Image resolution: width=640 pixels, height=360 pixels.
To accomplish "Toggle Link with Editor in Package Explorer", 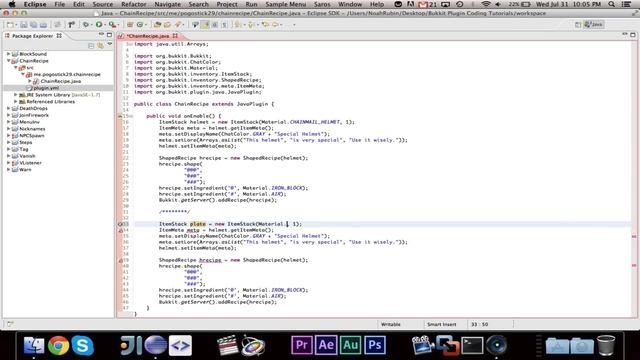I will pyautogui.click(x=100, y=46).
